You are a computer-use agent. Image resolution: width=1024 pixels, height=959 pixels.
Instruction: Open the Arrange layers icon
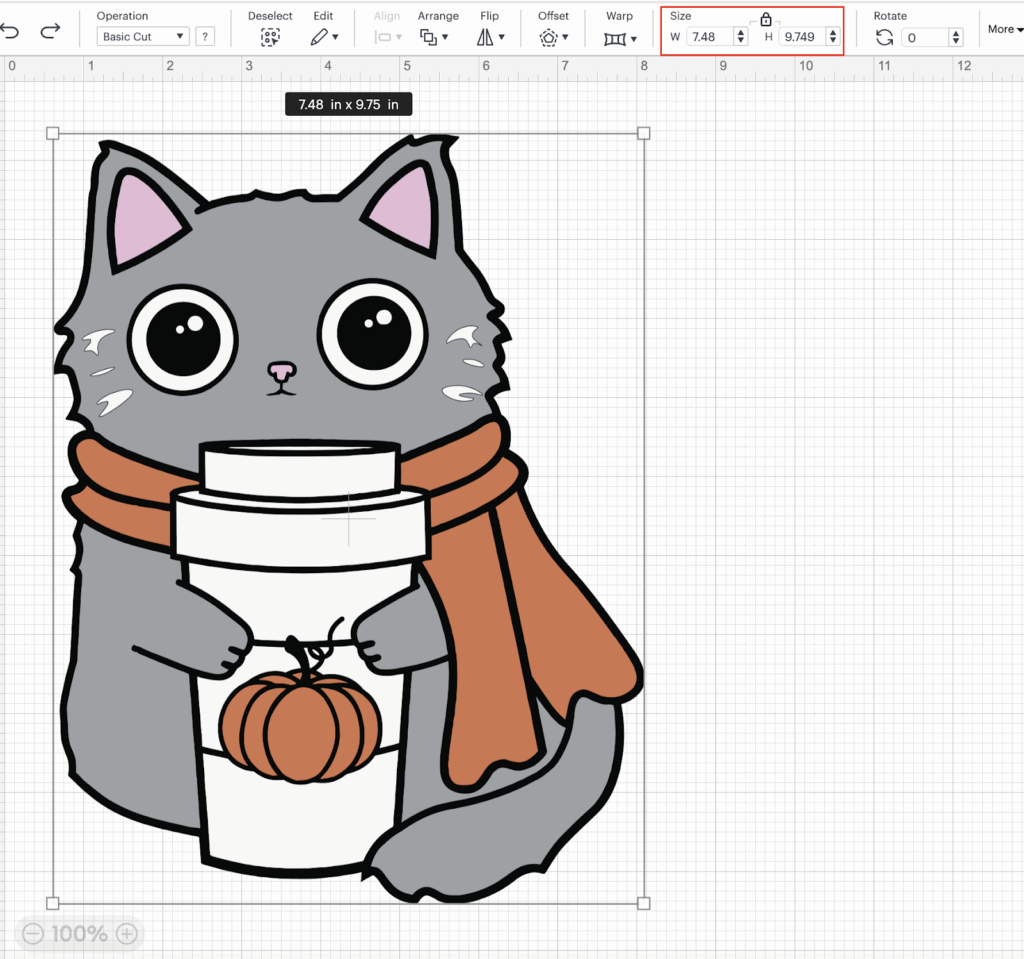click(x=429, y=37)
